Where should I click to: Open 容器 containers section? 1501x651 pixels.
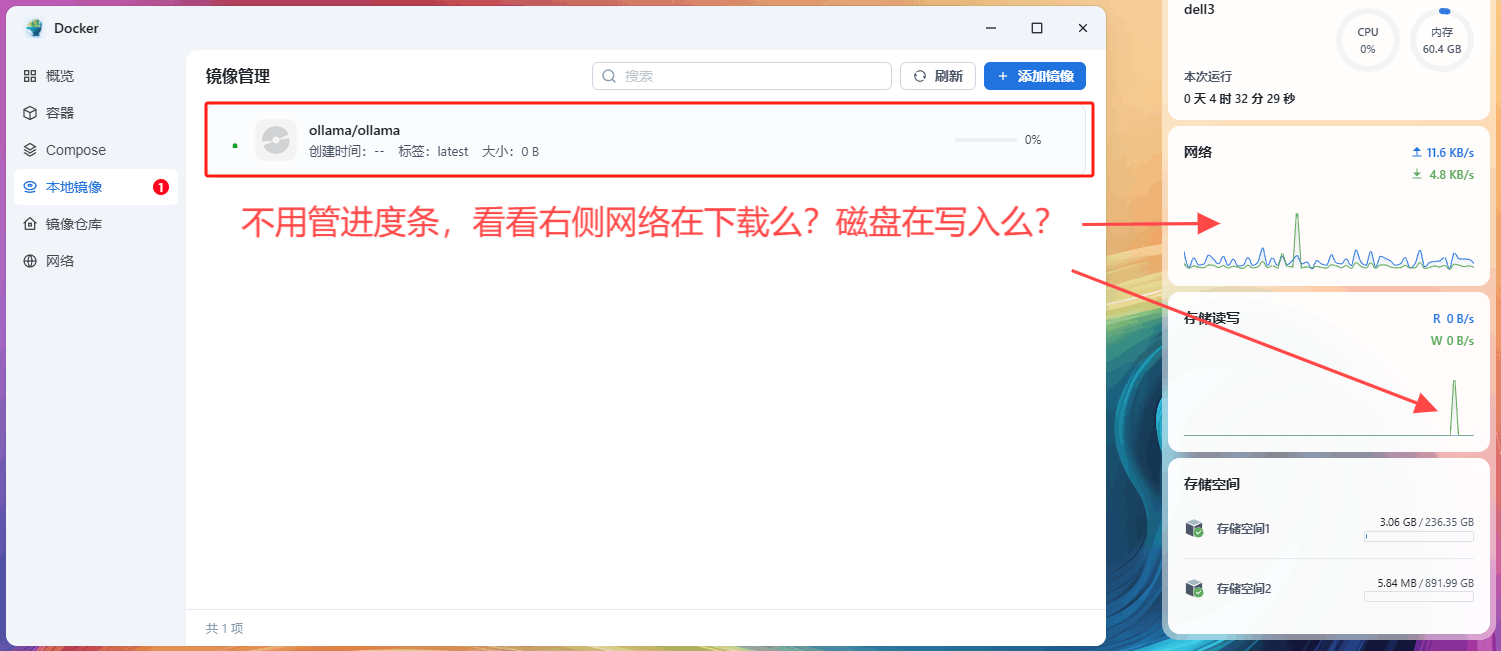pos(60,113)
